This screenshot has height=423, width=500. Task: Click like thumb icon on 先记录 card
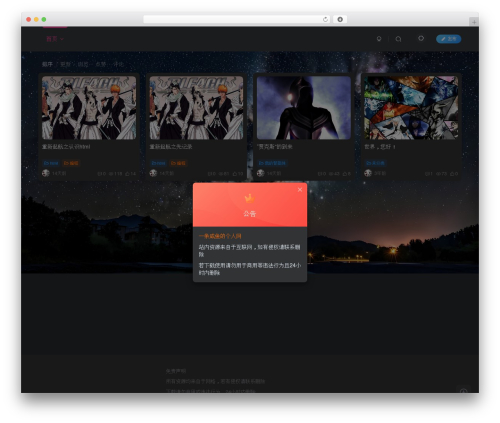pyautogui.click(x=234, y=174)
